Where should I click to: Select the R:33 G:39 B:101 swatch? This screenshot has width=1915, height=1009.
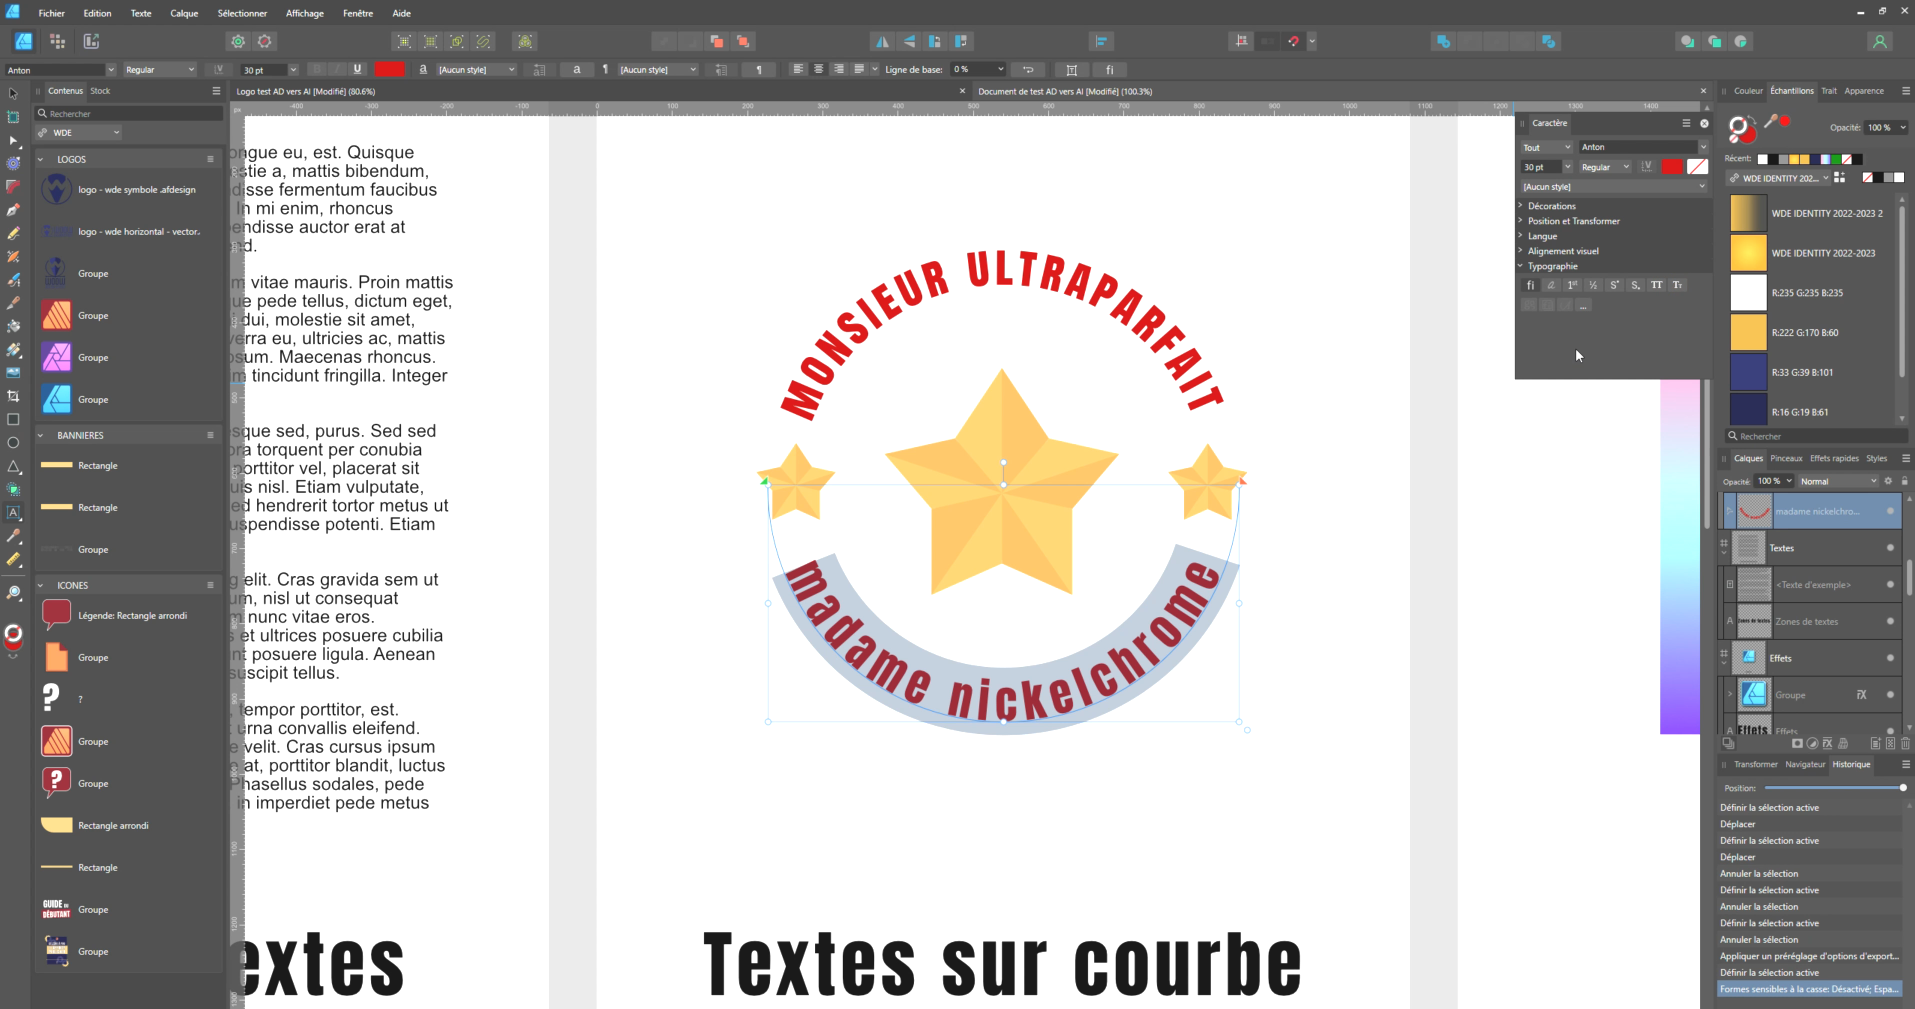pyautogui.click(x=1748, y=372)
